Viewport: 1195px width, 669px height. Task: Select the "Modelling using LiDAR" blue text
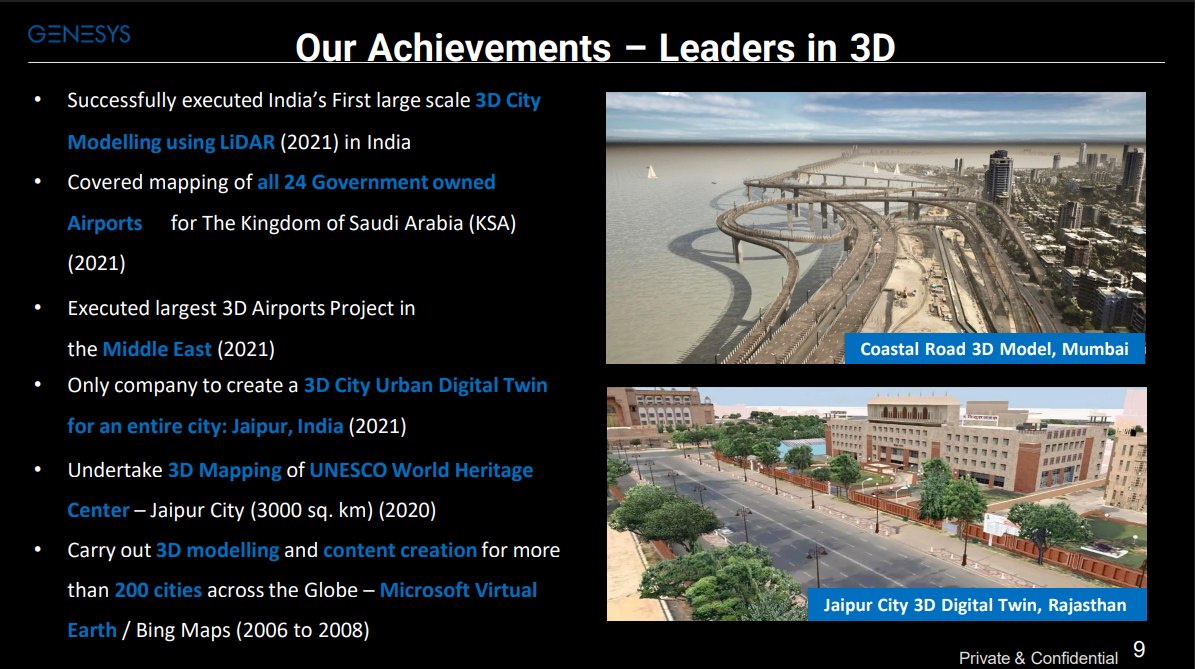tap(171, 142)
